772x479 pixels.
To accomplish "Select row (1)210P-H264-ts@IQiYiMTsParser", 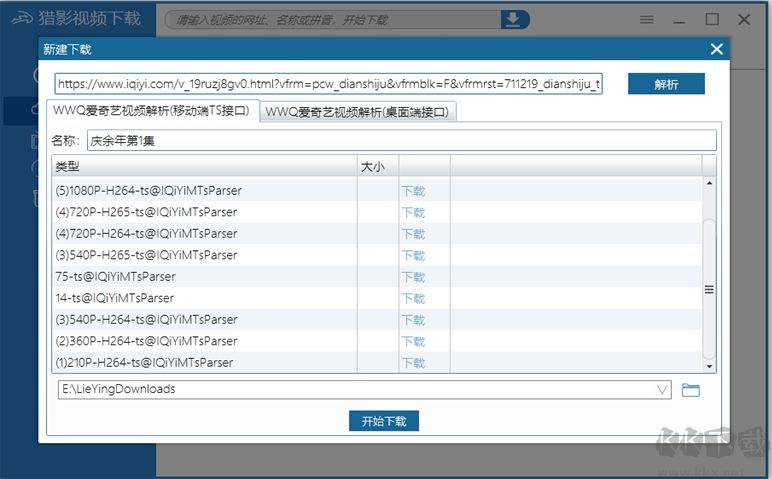I will pos(377,362).
